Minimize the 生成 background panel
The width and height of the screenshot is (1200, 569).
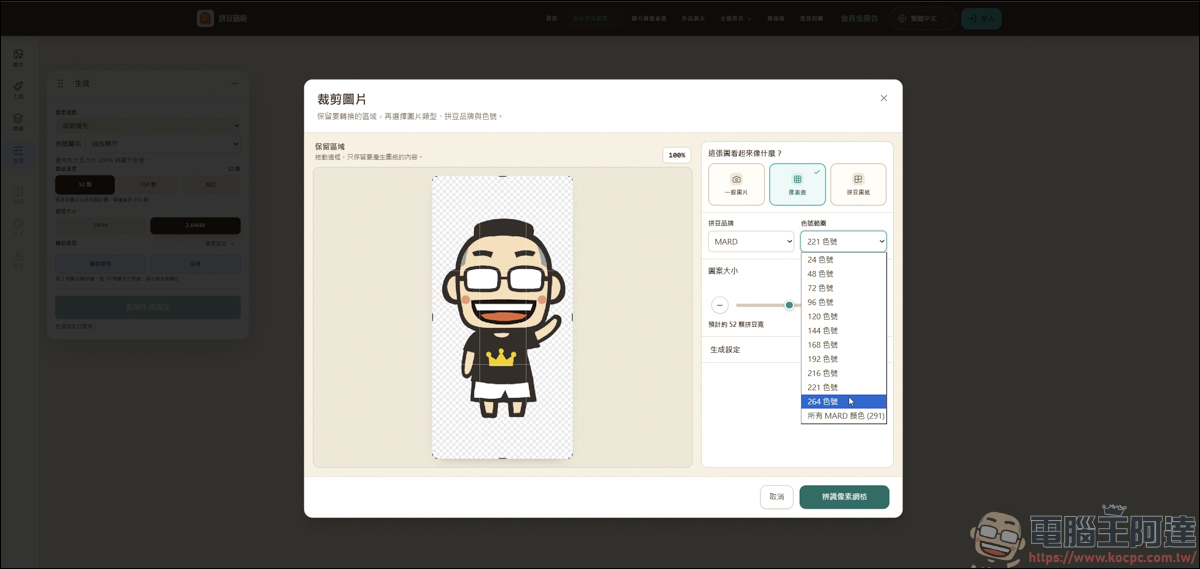235,83
